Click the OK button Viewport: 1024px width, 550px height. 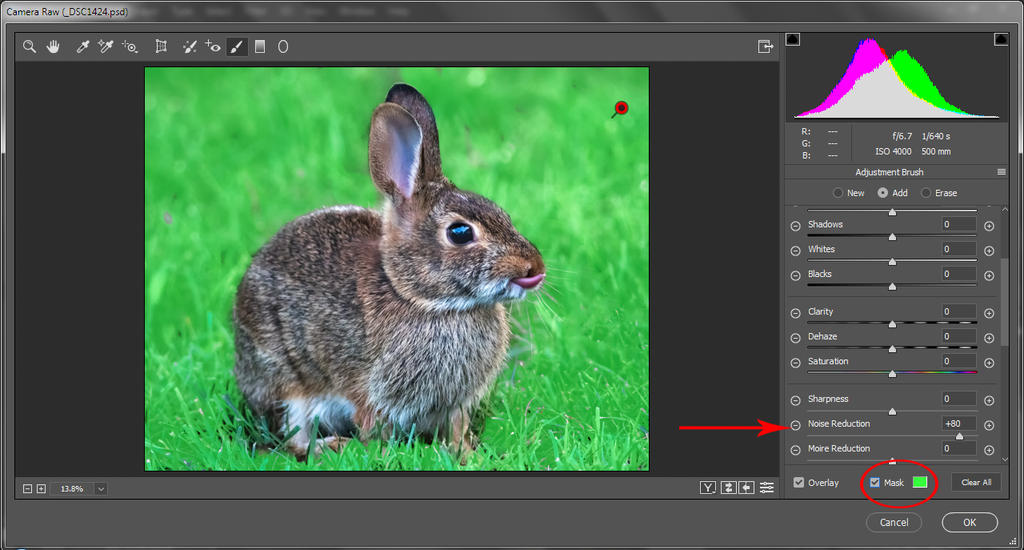click(969, 522)
